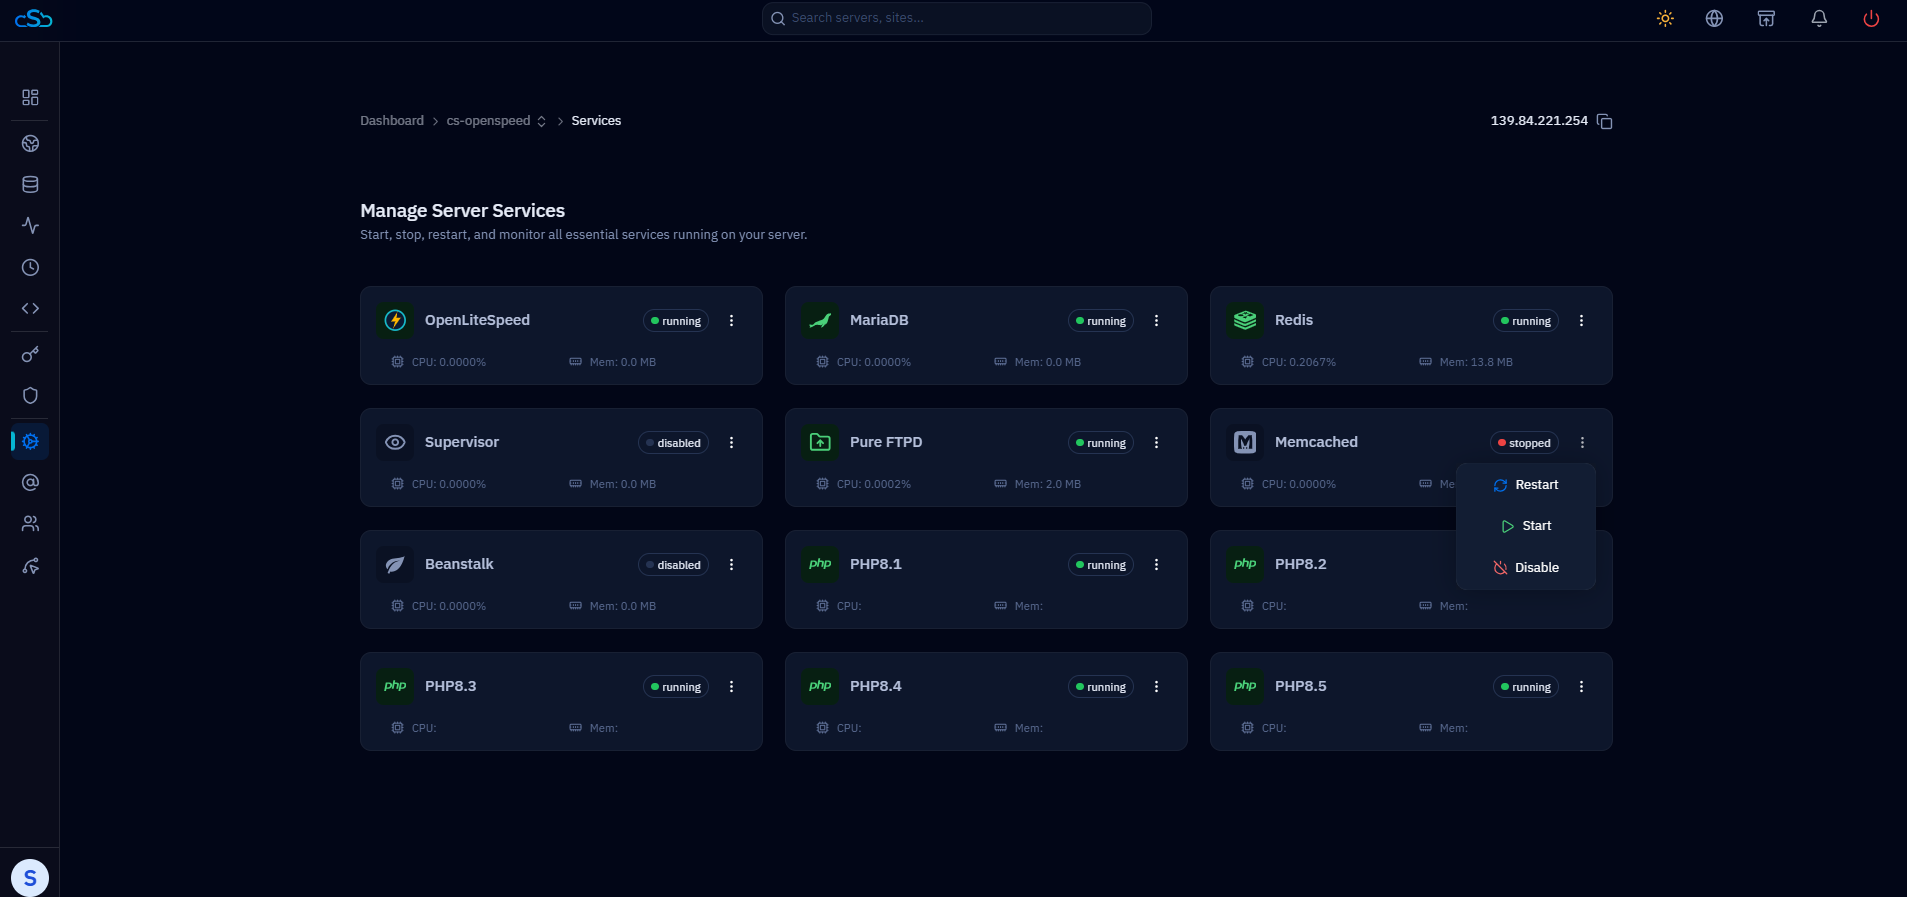The image size is (1907, 897).
Task: Open the notifications bell
Action: point(1819,19)
